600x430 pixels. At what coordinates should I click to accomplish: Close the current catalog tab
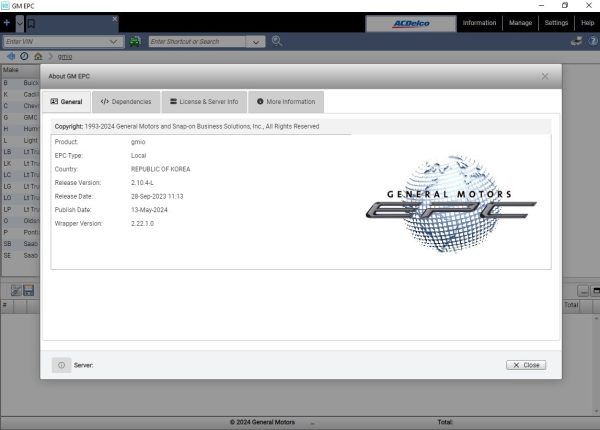115,19
